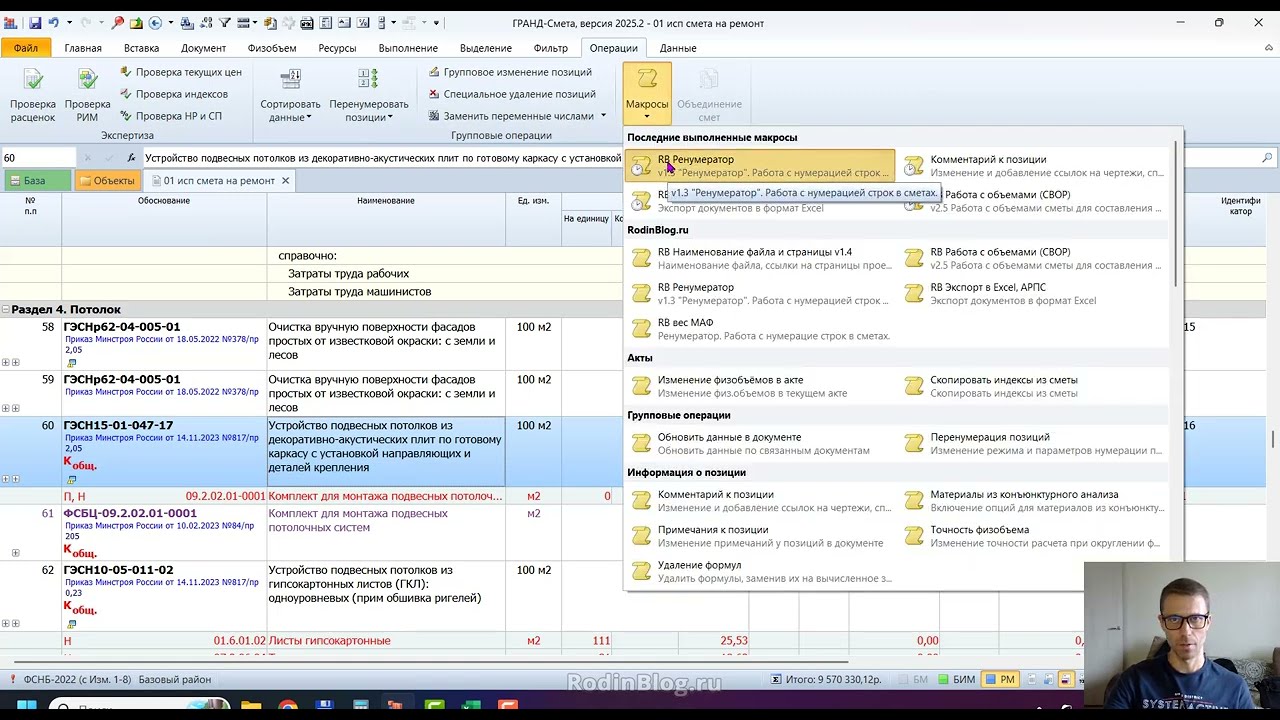
Task: Run RB вес МАФ macro
Action: tap(760, 329)
